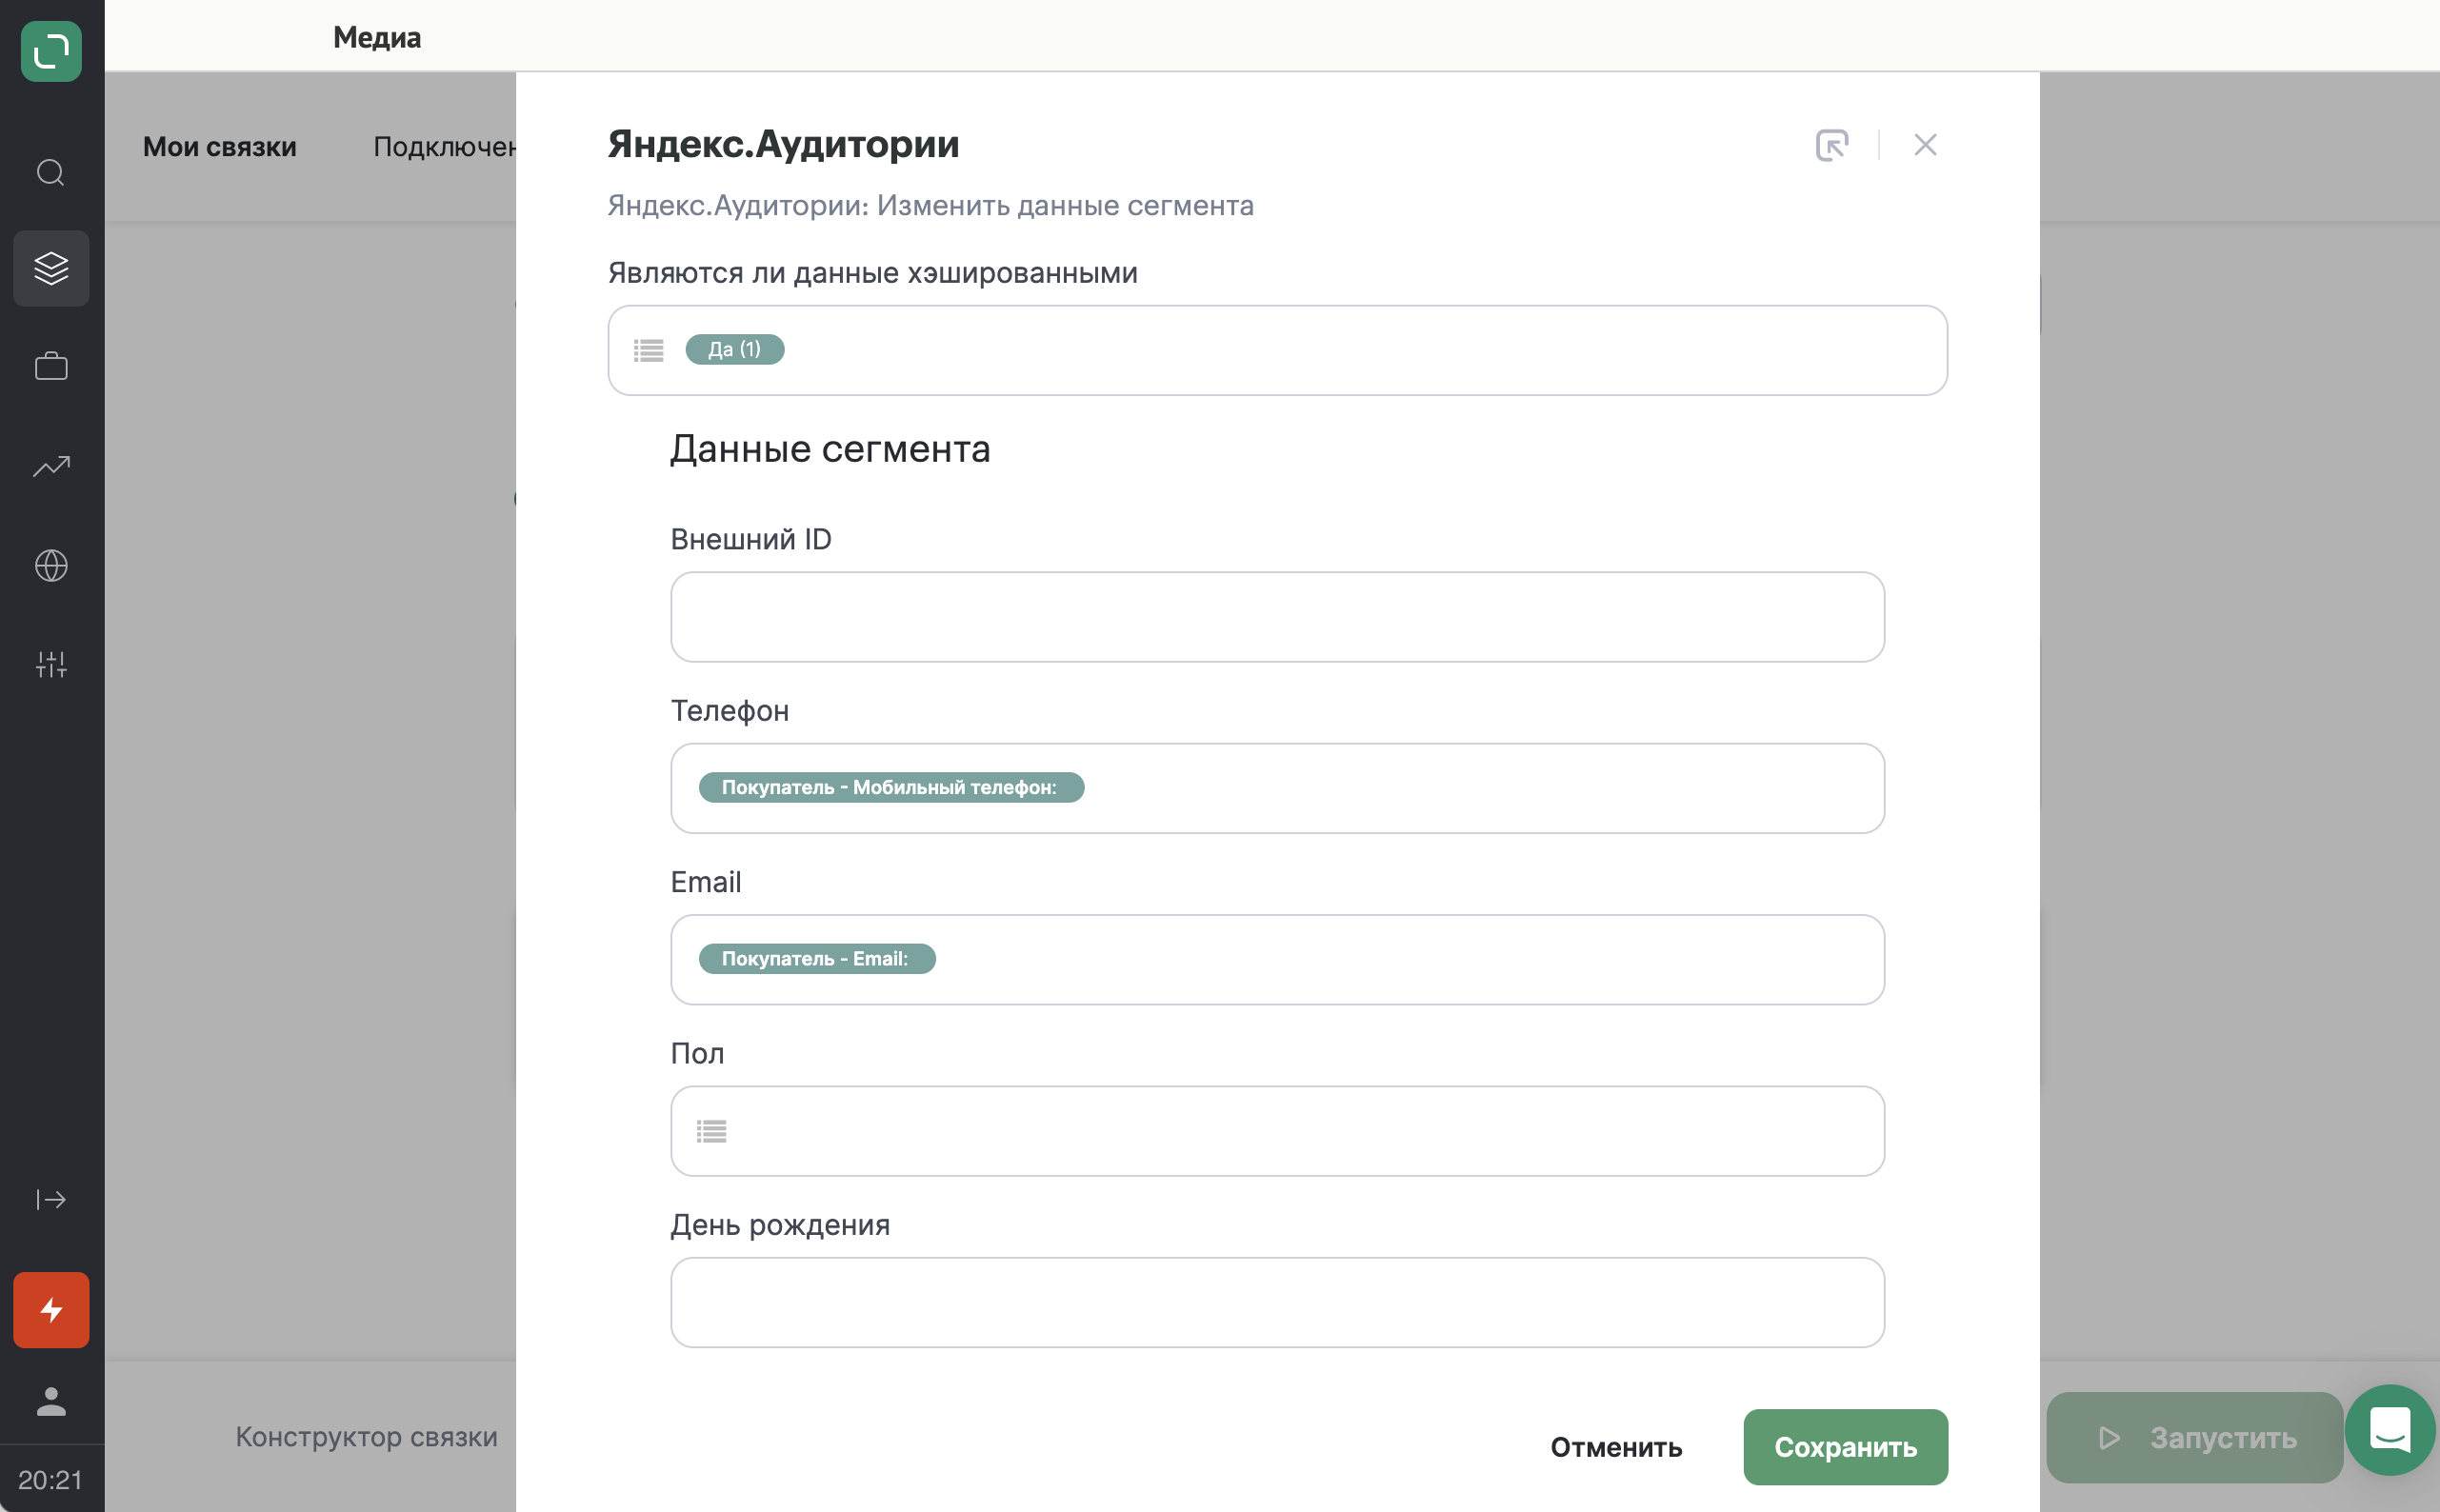Image resolution: width=2440 pixels, height=1512 pixels.
Task: Close the Яндекс.Аудитории dialog
Action: click(x=1925, y=145)
